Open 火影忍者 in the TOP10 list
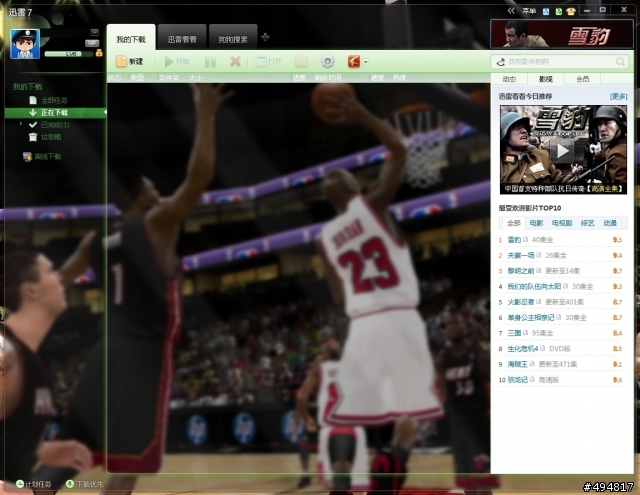 [521, 302]
